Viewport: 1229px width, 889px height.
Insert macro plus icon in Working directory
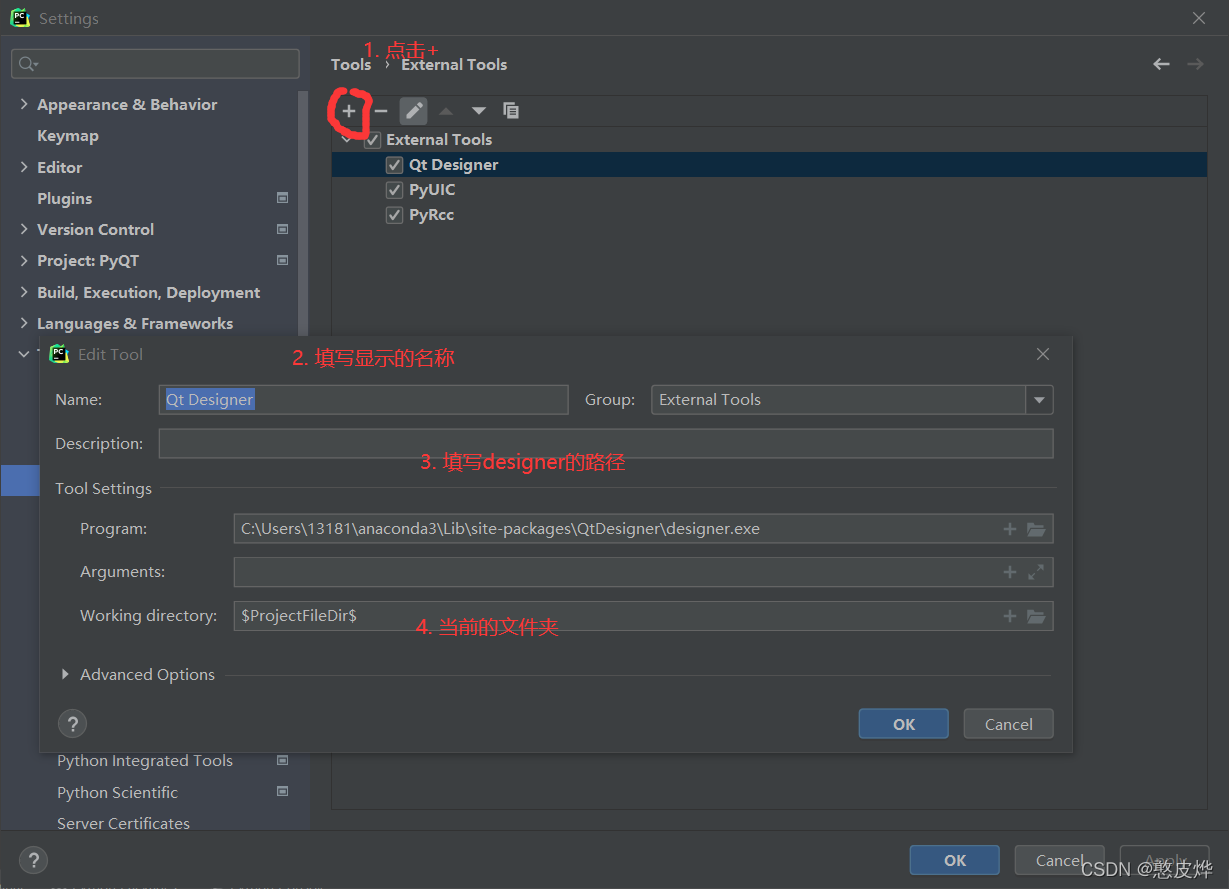[1010, 616]
